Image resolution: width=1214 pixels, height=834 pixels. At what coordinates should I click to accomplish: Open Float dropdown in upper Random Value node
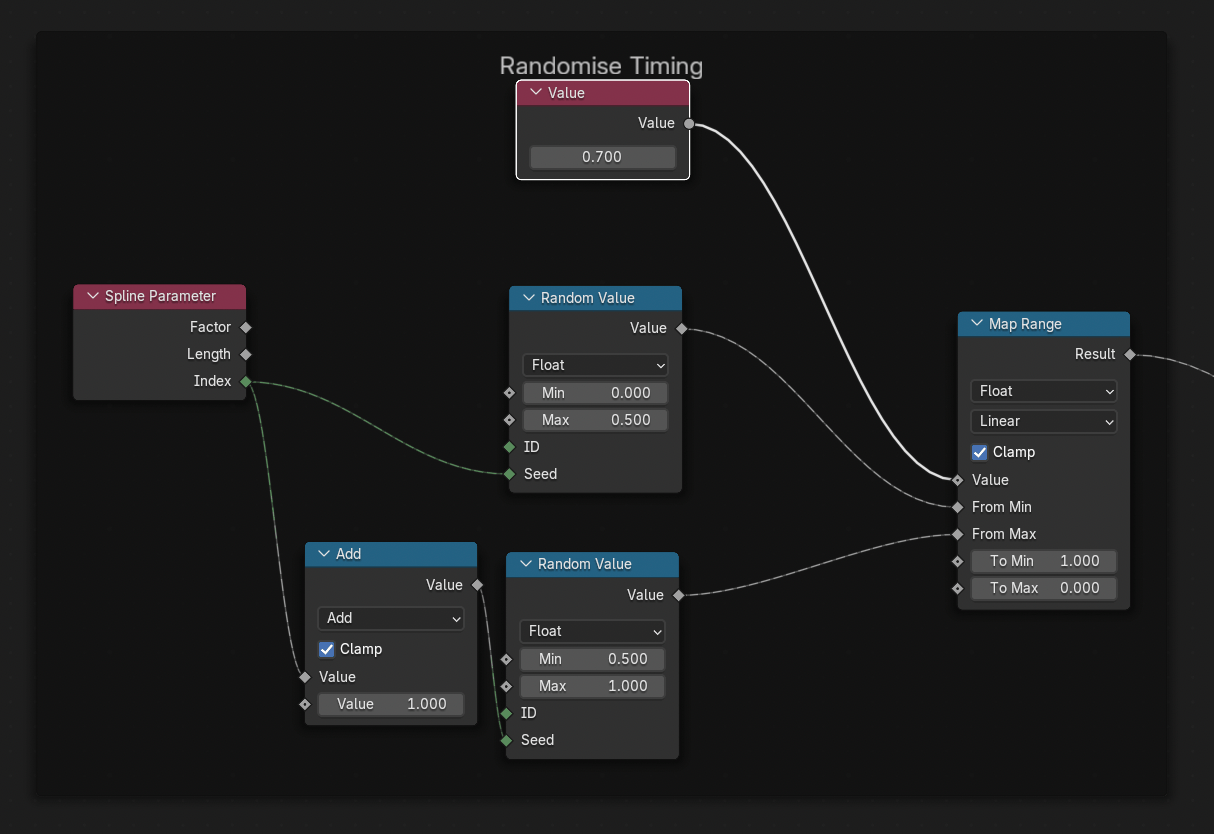(x=595, y=365)
